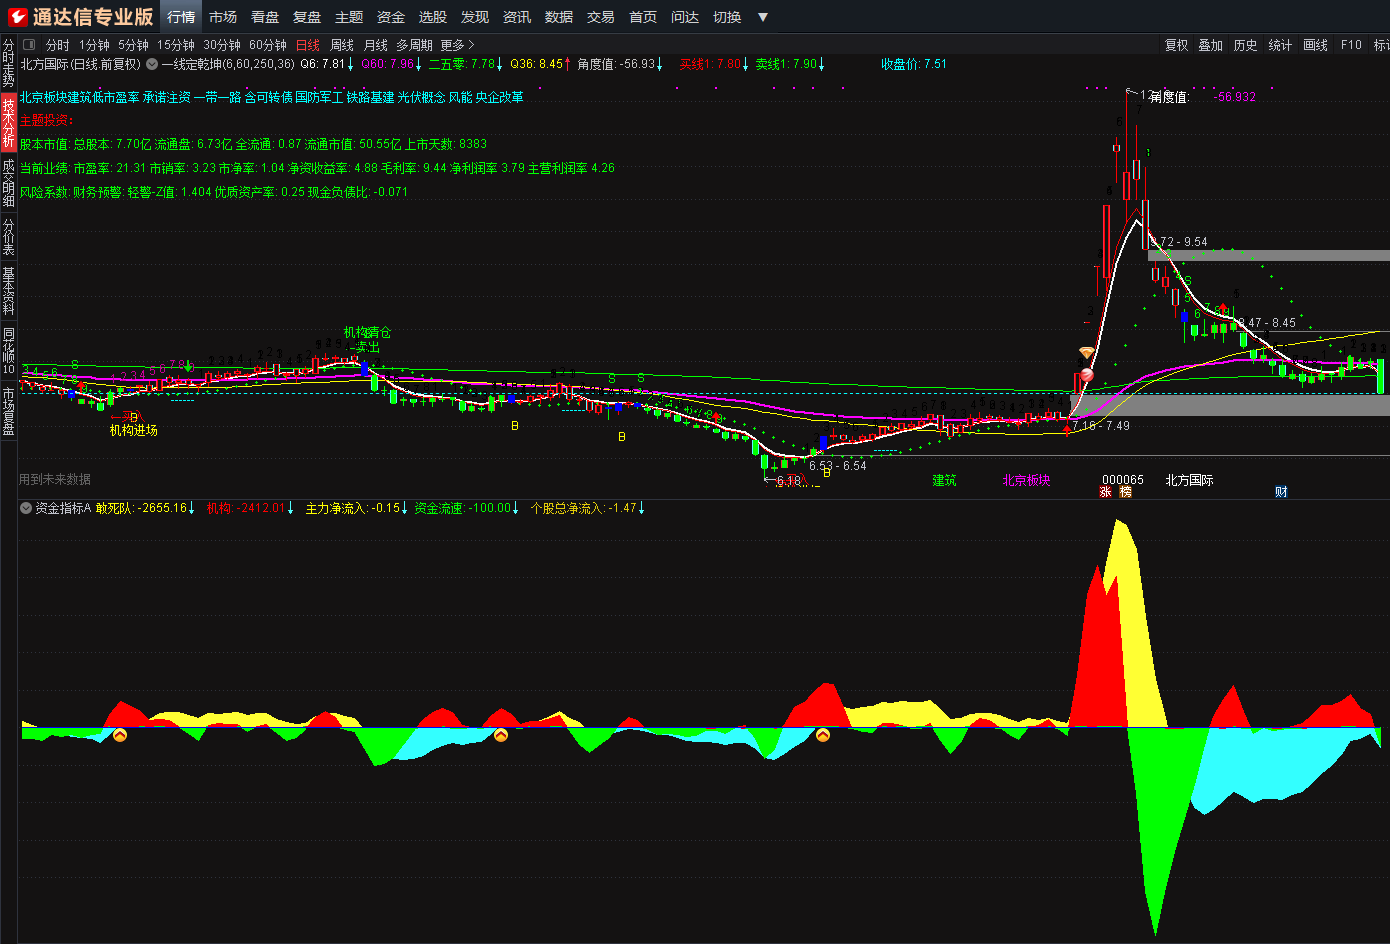Open the 看盘 menu

[x=265, y=17]
